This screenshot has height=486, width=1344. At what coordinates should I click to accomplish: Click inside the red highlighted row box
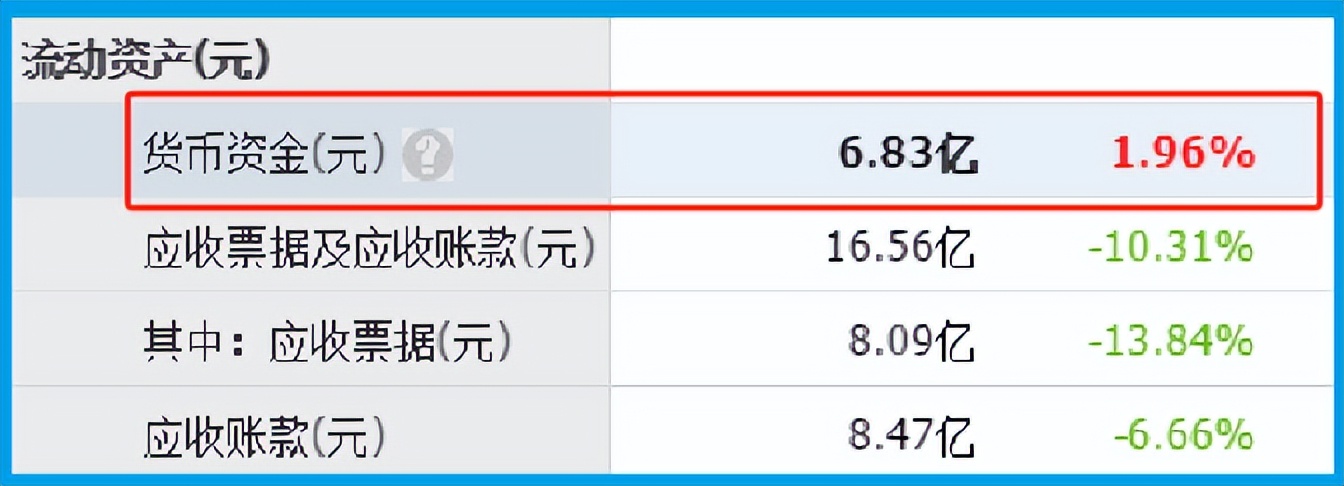[724, 150]
